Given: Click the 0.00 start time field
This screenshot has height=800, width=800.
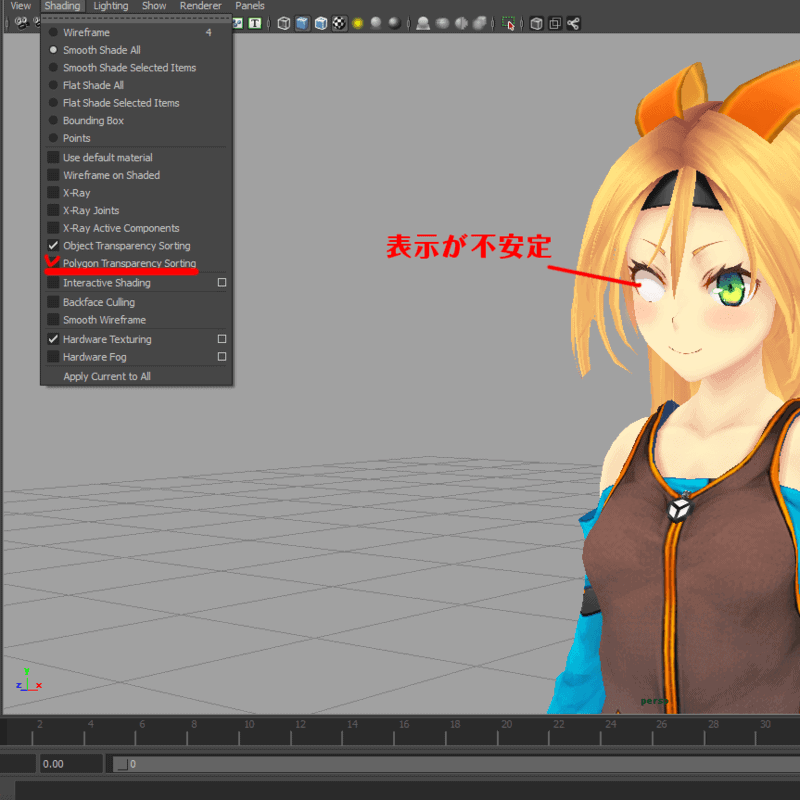Looking at the screenshot, I should (70, 764).
